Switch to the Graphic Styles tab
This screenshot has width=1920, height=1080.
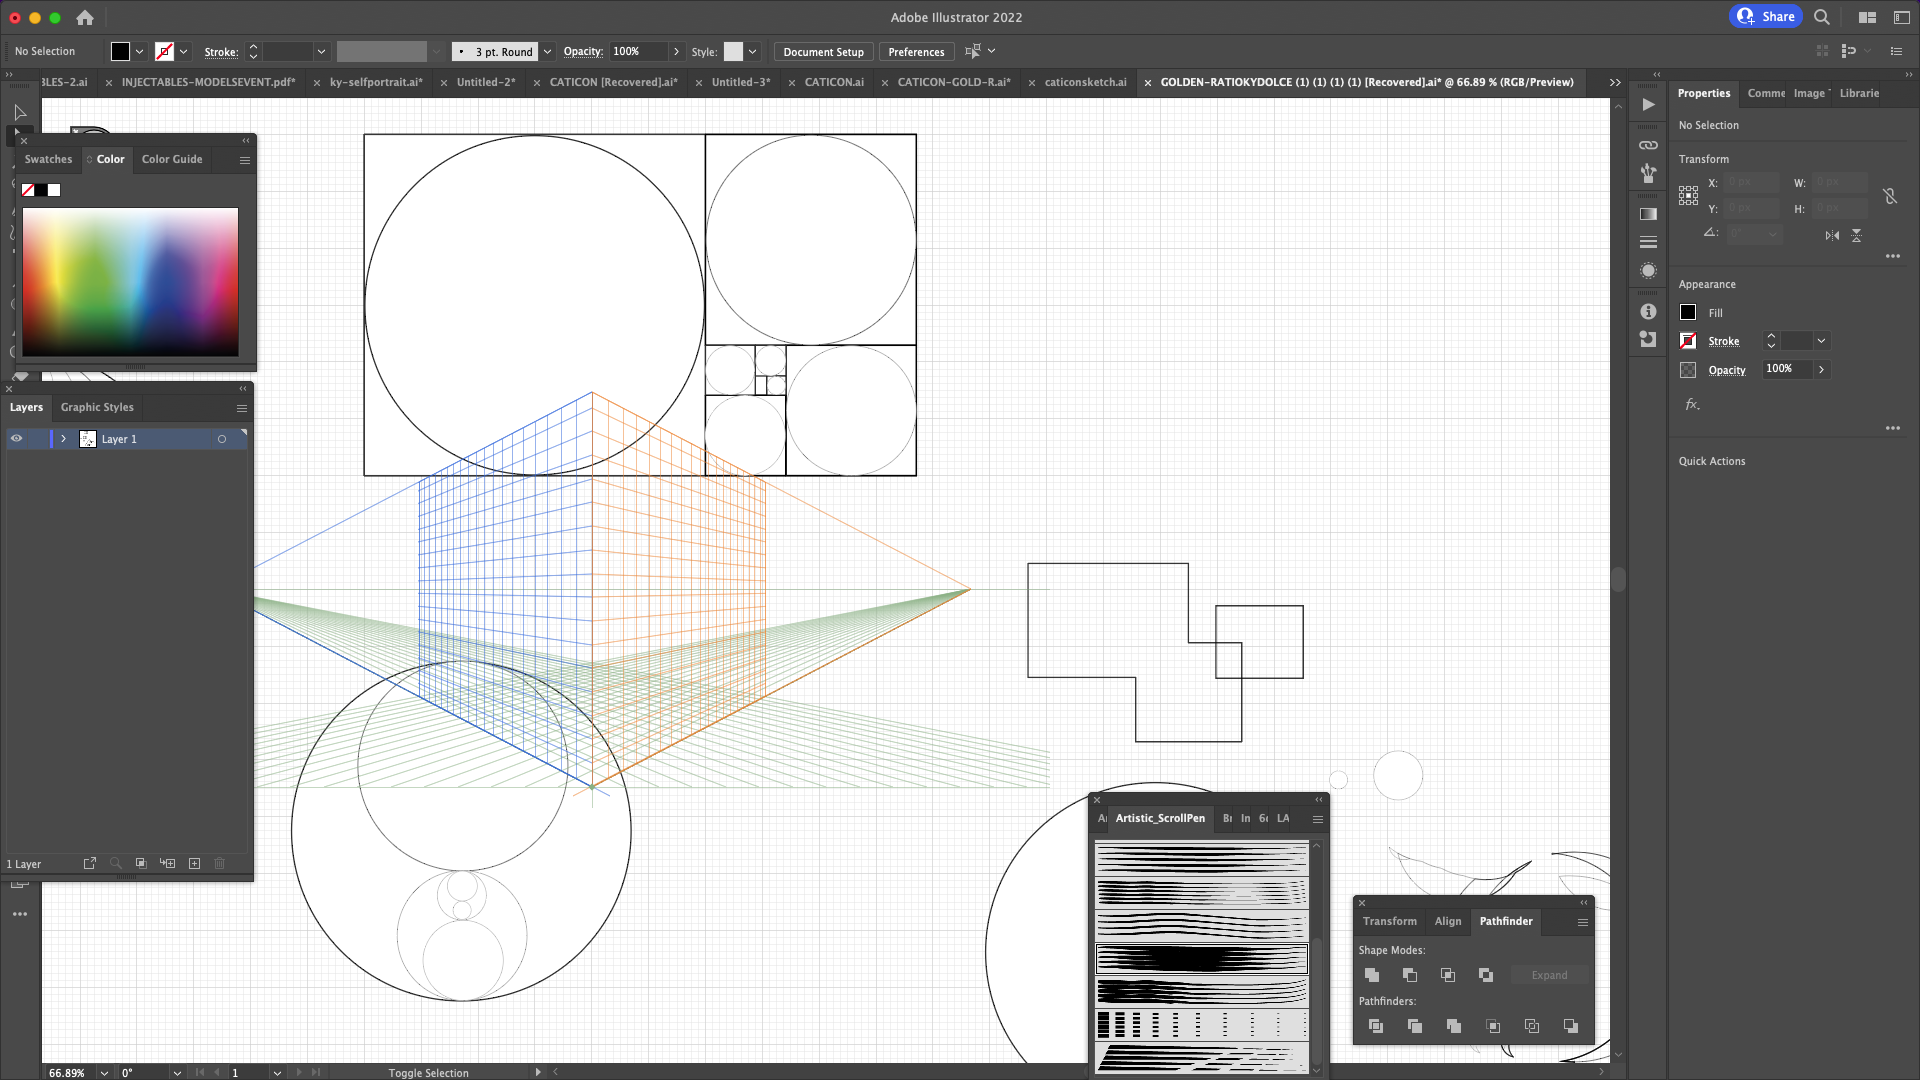(x=97, y=407)
